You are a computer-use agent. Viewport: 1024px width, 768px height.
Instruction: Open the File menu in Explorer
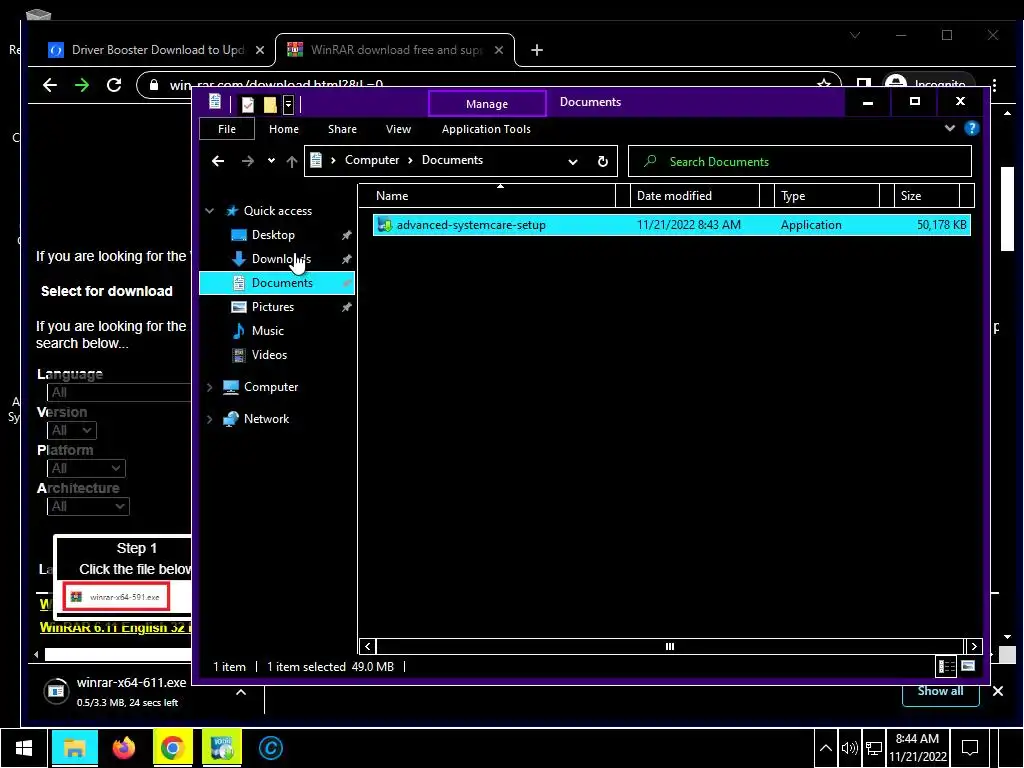pyautogui.click(x=227, y=129)
